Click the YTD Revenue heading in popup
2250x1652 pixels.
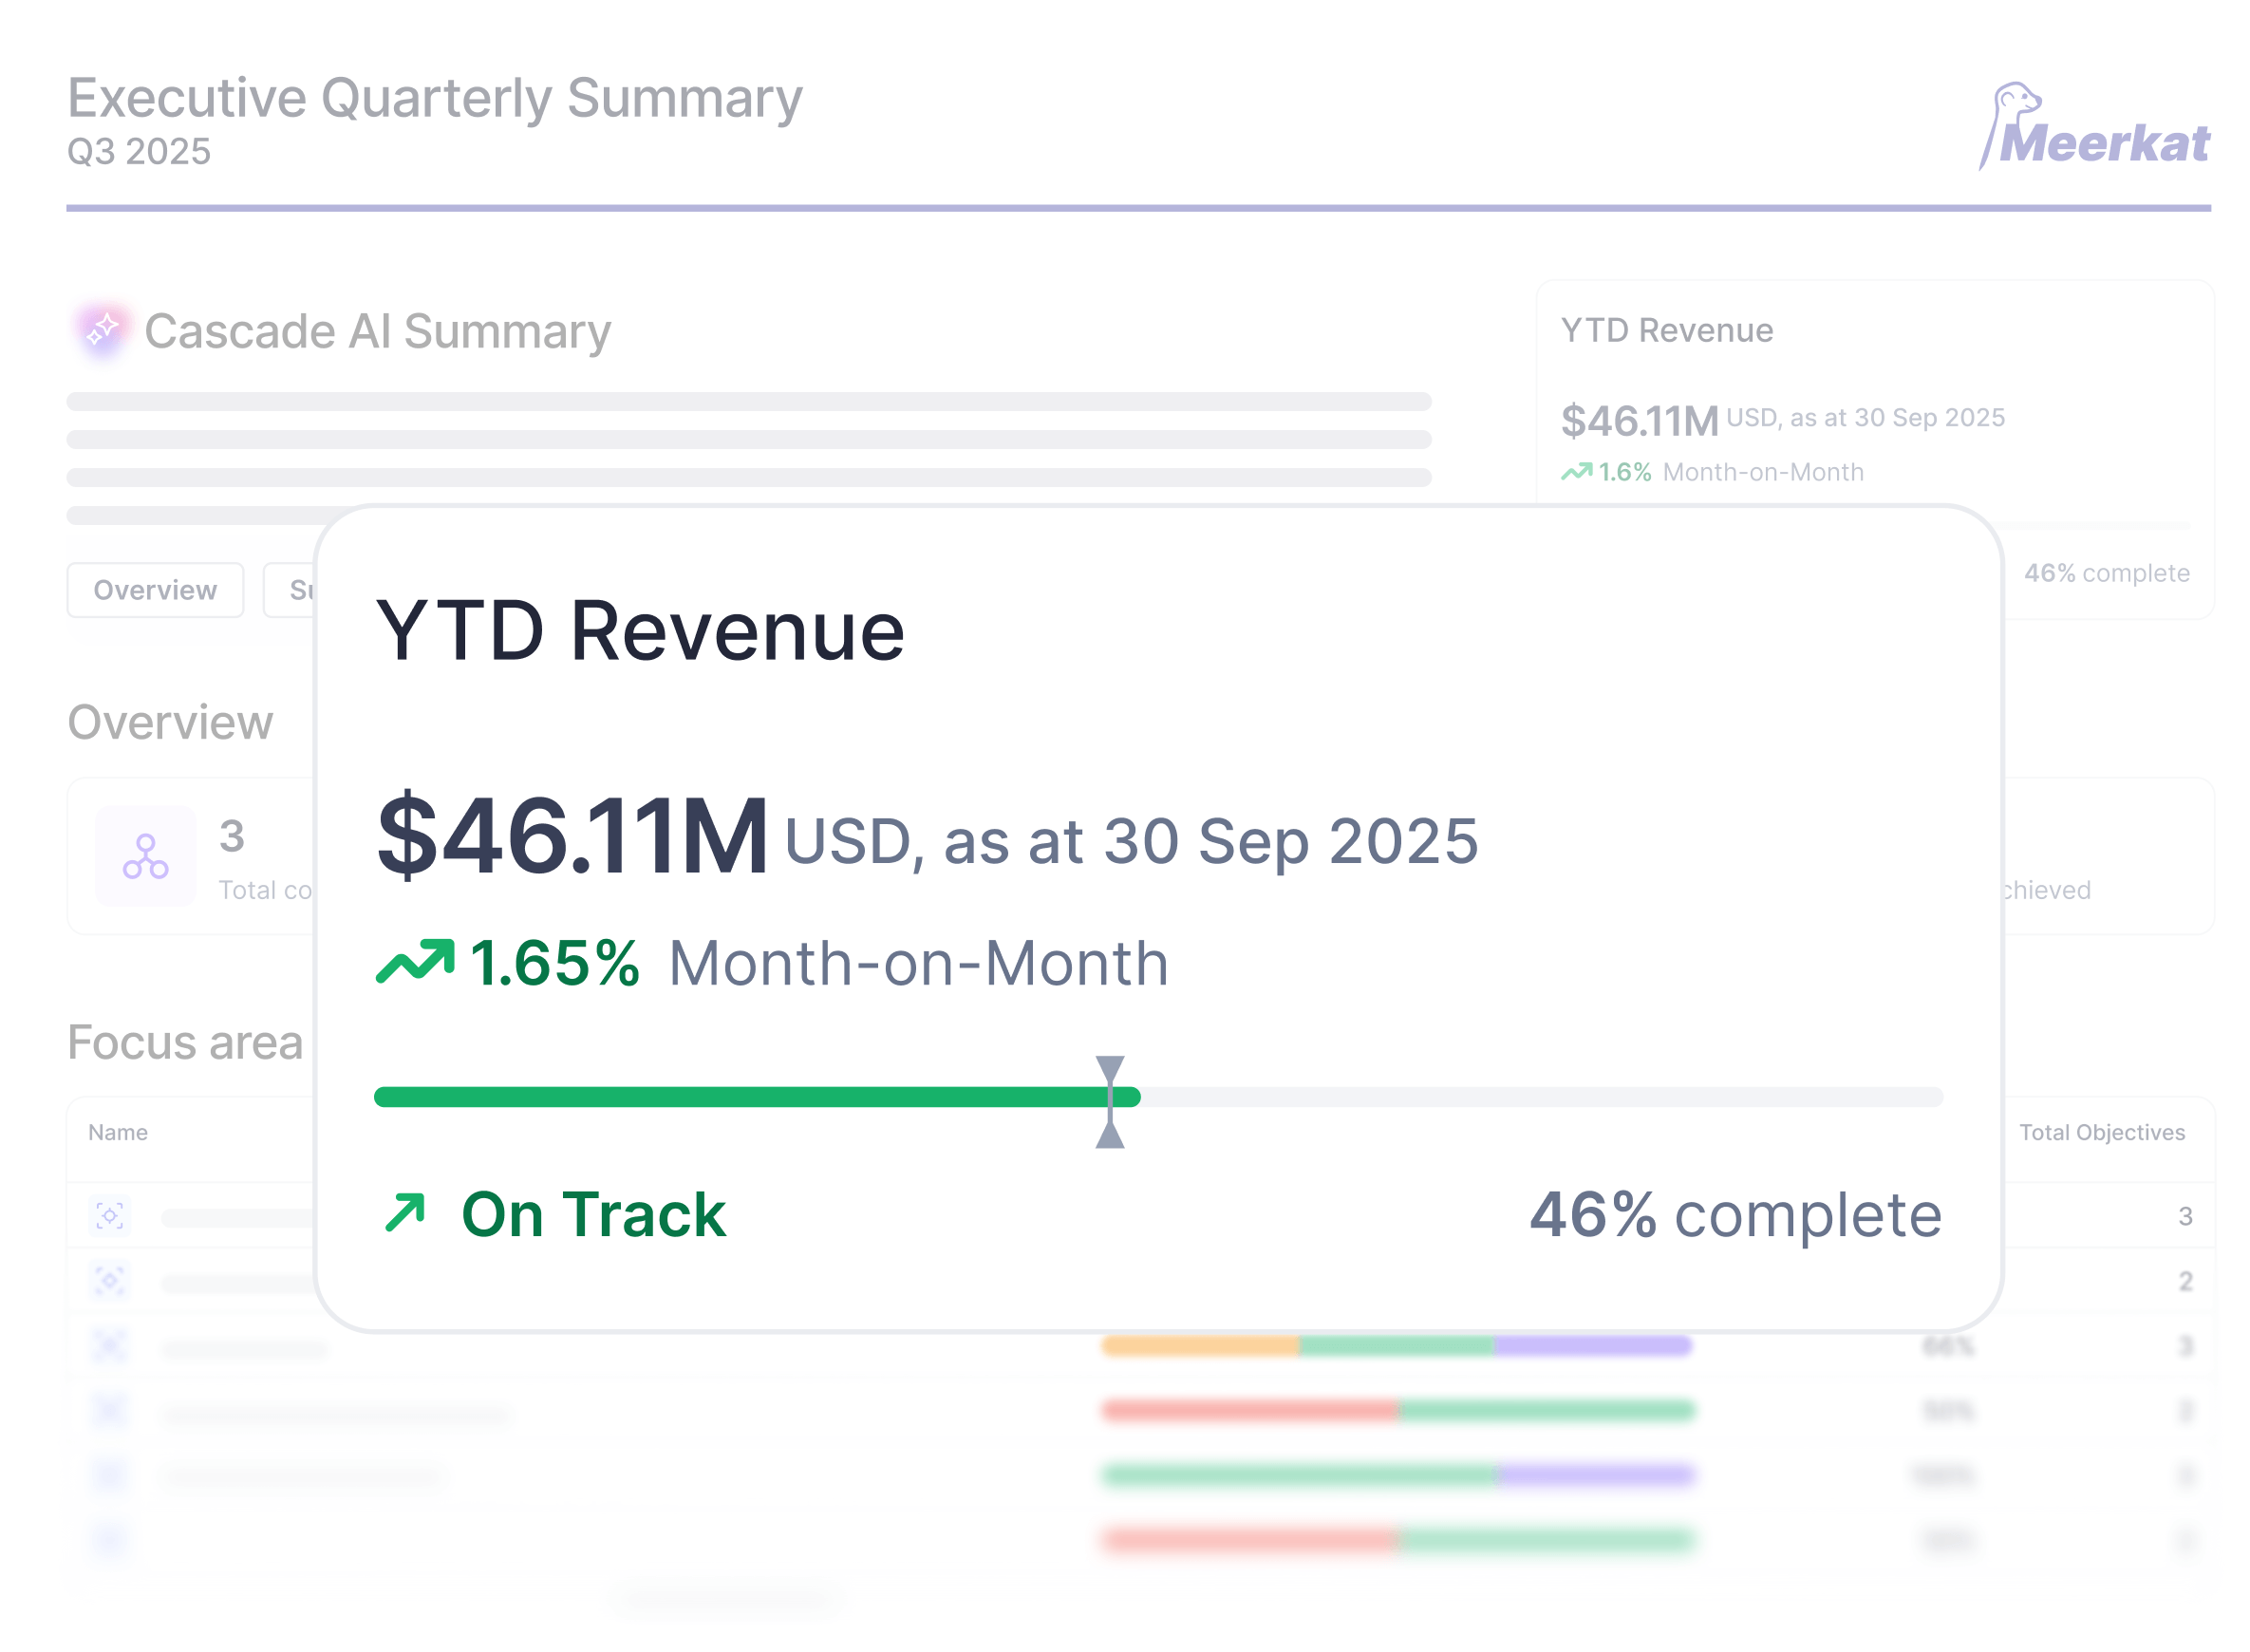point(640,630)
